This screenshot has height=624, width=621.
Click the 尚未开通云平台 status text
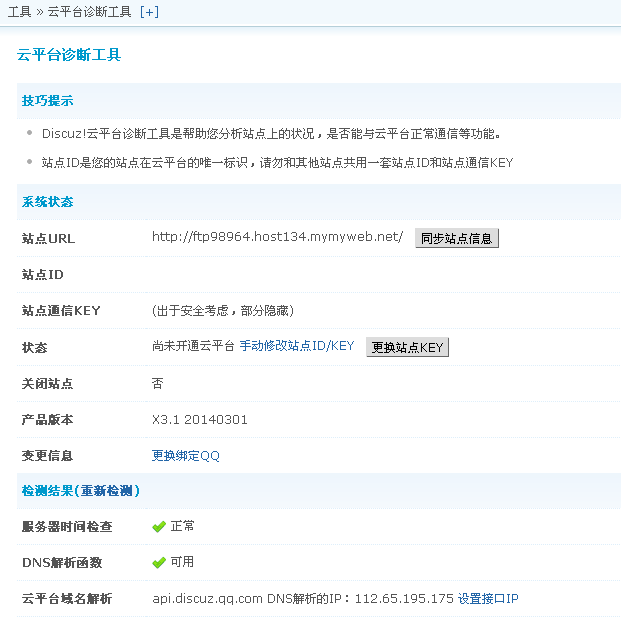(x=193, y=346)
